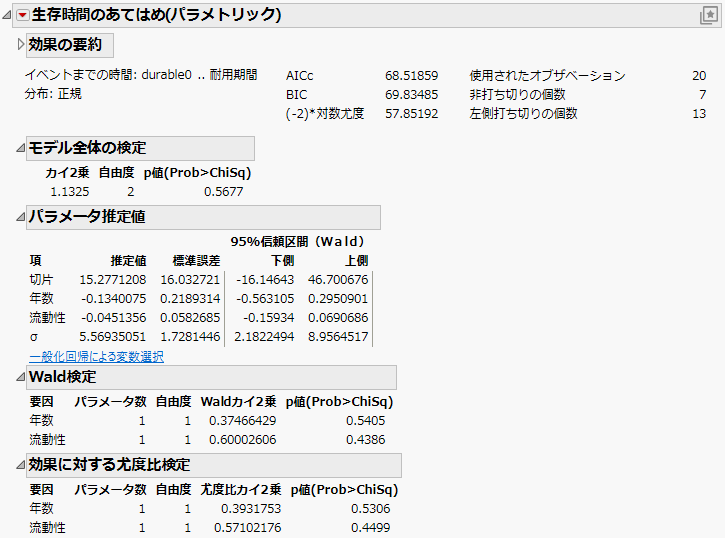Screen dimensions: 725x538
Task: Select the likelihood ratio p-value 0.4499
Action: 370,527
